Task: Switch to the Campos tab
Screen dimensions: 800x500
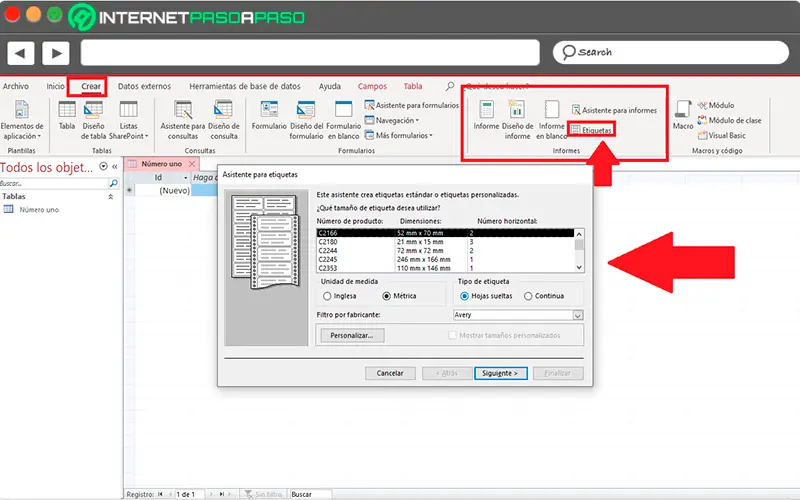Action: (372, 86)
